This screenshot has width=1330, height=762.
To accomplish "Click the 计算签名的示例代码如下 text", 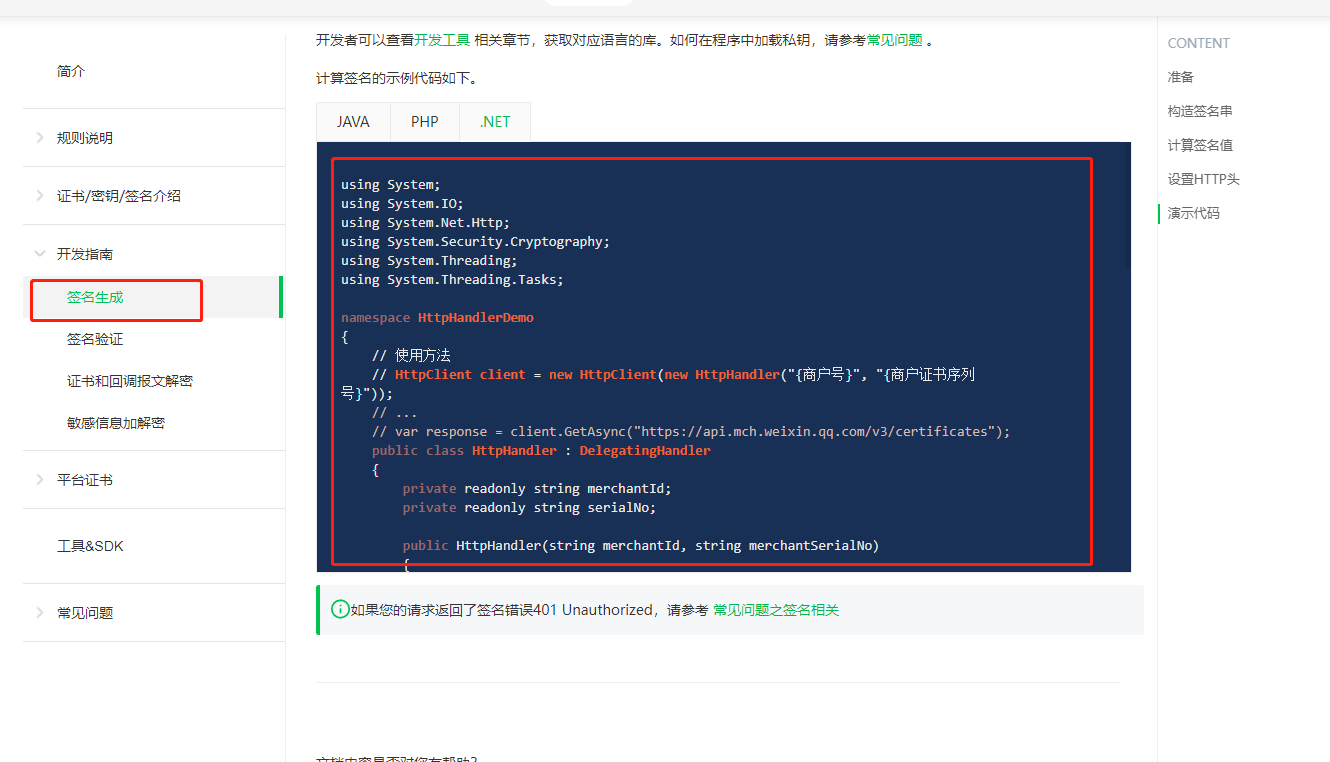I will (x=397, y=78).
